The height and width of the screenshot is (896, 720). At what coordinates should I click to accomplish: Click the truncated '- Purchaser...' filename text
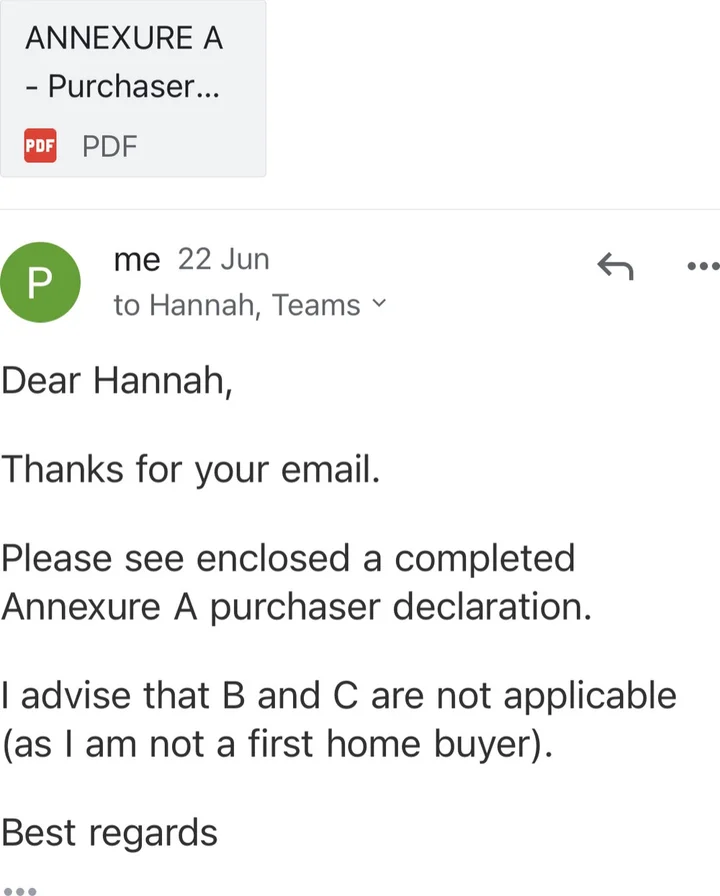pos(123,87)
